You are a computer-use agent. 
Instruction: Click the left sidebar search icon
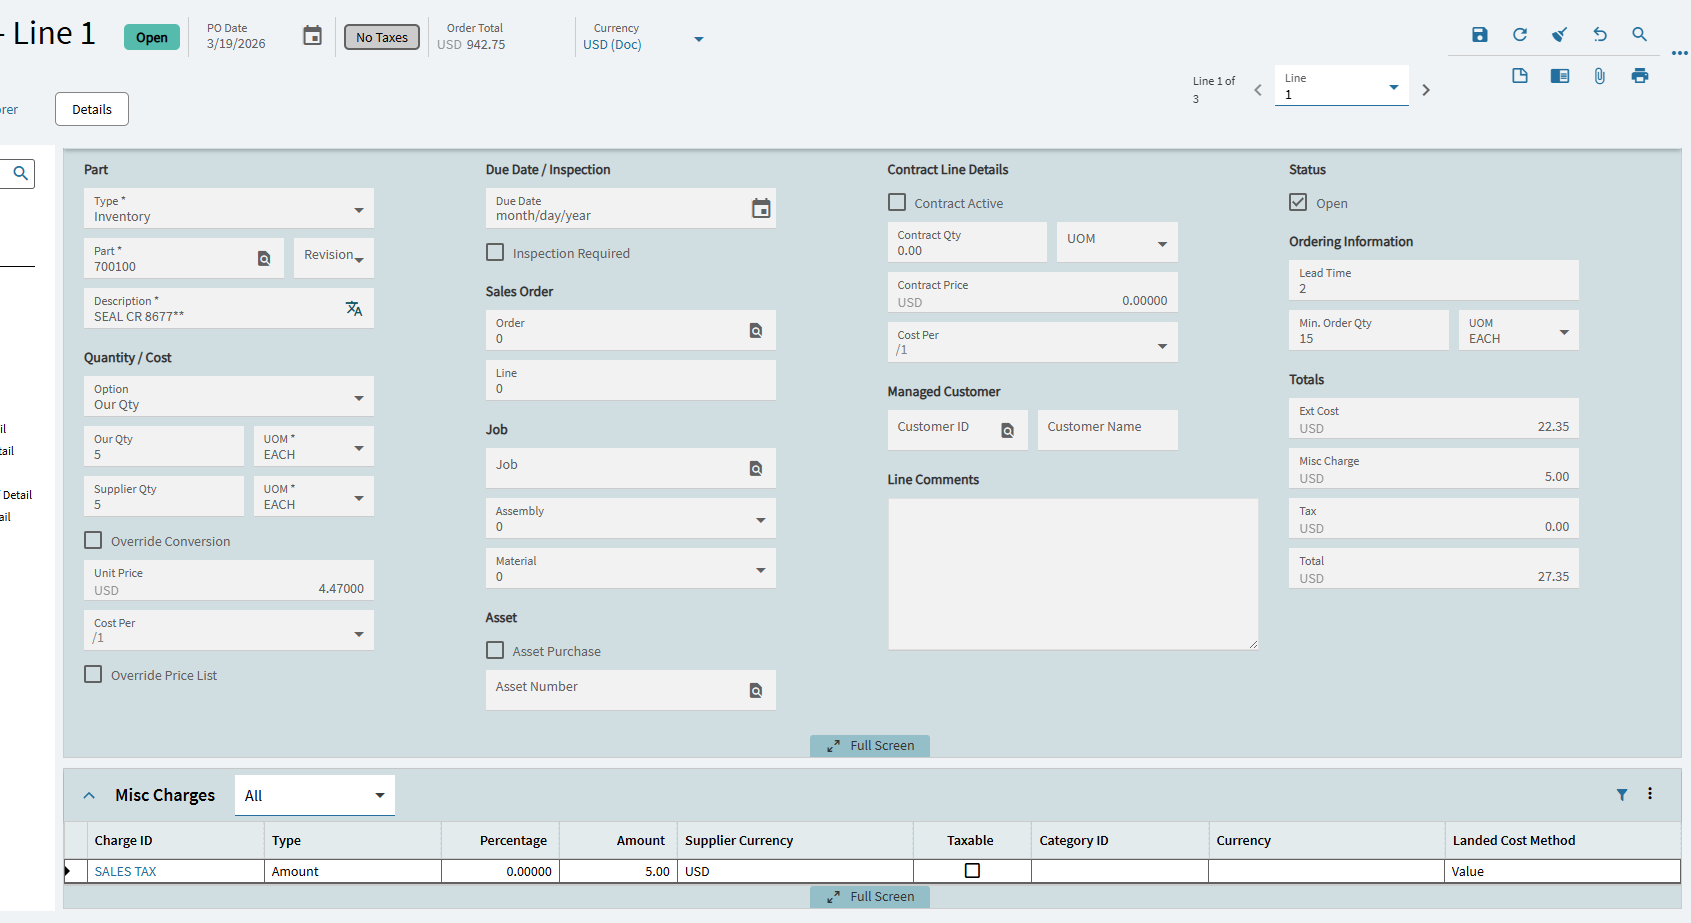point(20,173)
